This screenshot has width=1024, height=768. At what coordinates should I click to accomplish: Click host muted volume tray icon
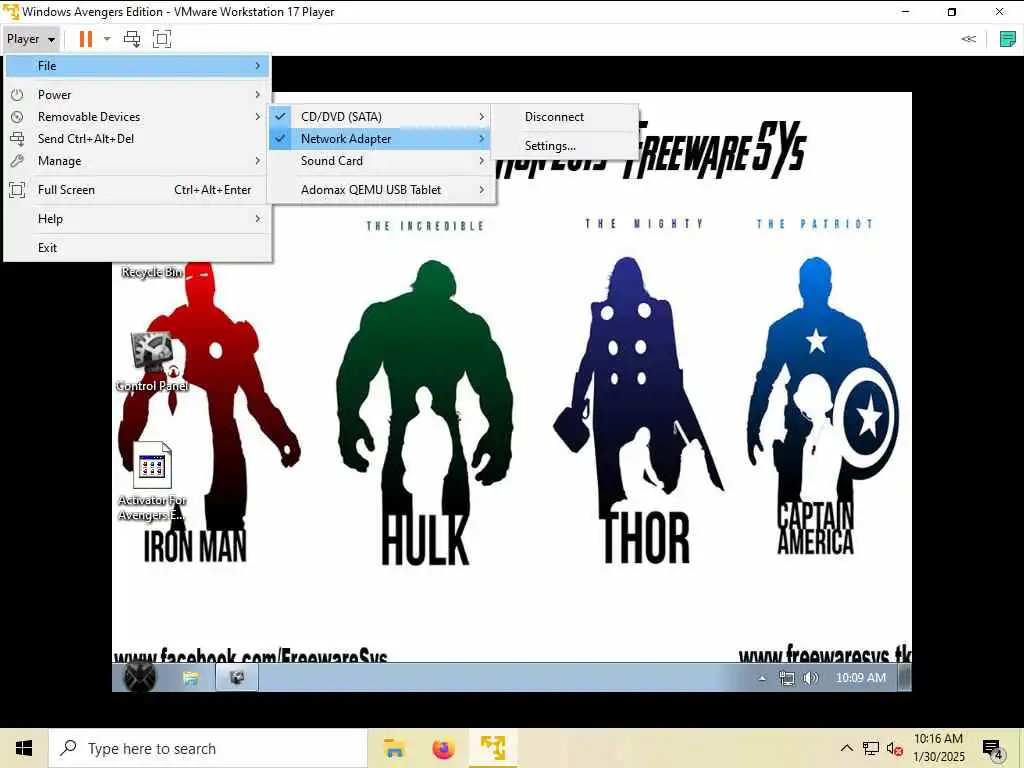click(895, 748)
